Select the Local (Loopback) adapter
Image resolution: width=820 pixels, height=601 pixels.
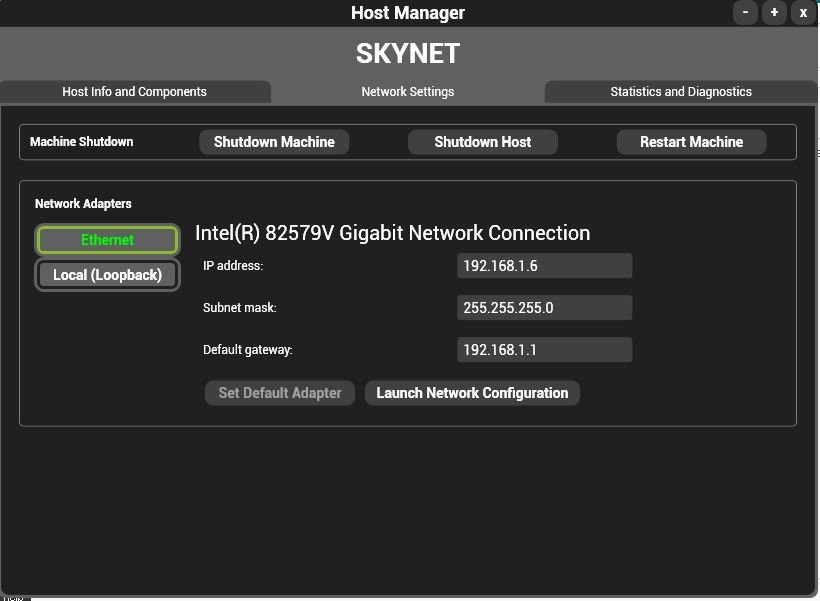point(107,274)
